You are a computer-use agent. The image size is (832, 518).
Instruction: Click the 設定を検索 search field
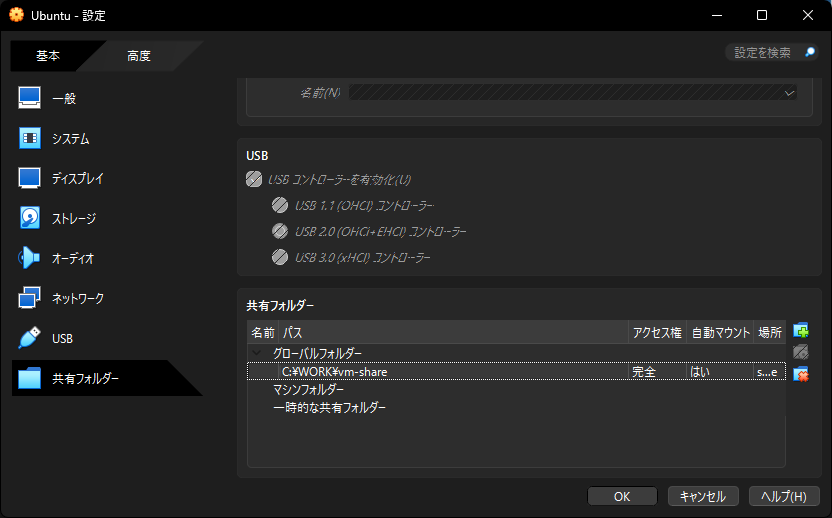(764, 53)
